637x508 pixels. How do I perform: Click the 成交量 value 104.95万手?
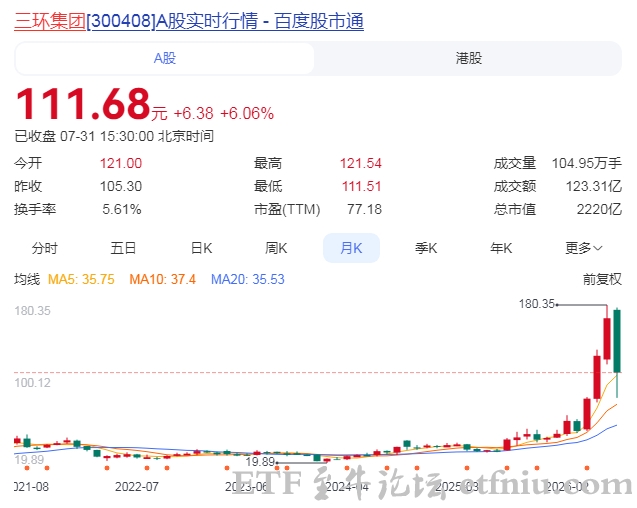(587, 163)
